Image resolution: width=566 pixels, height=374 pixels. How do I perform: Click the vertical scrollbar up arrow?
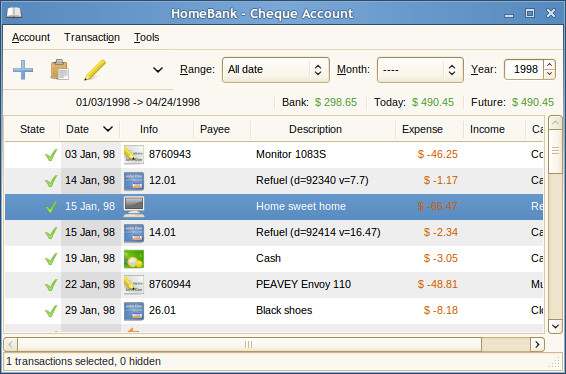pos(555,123)
